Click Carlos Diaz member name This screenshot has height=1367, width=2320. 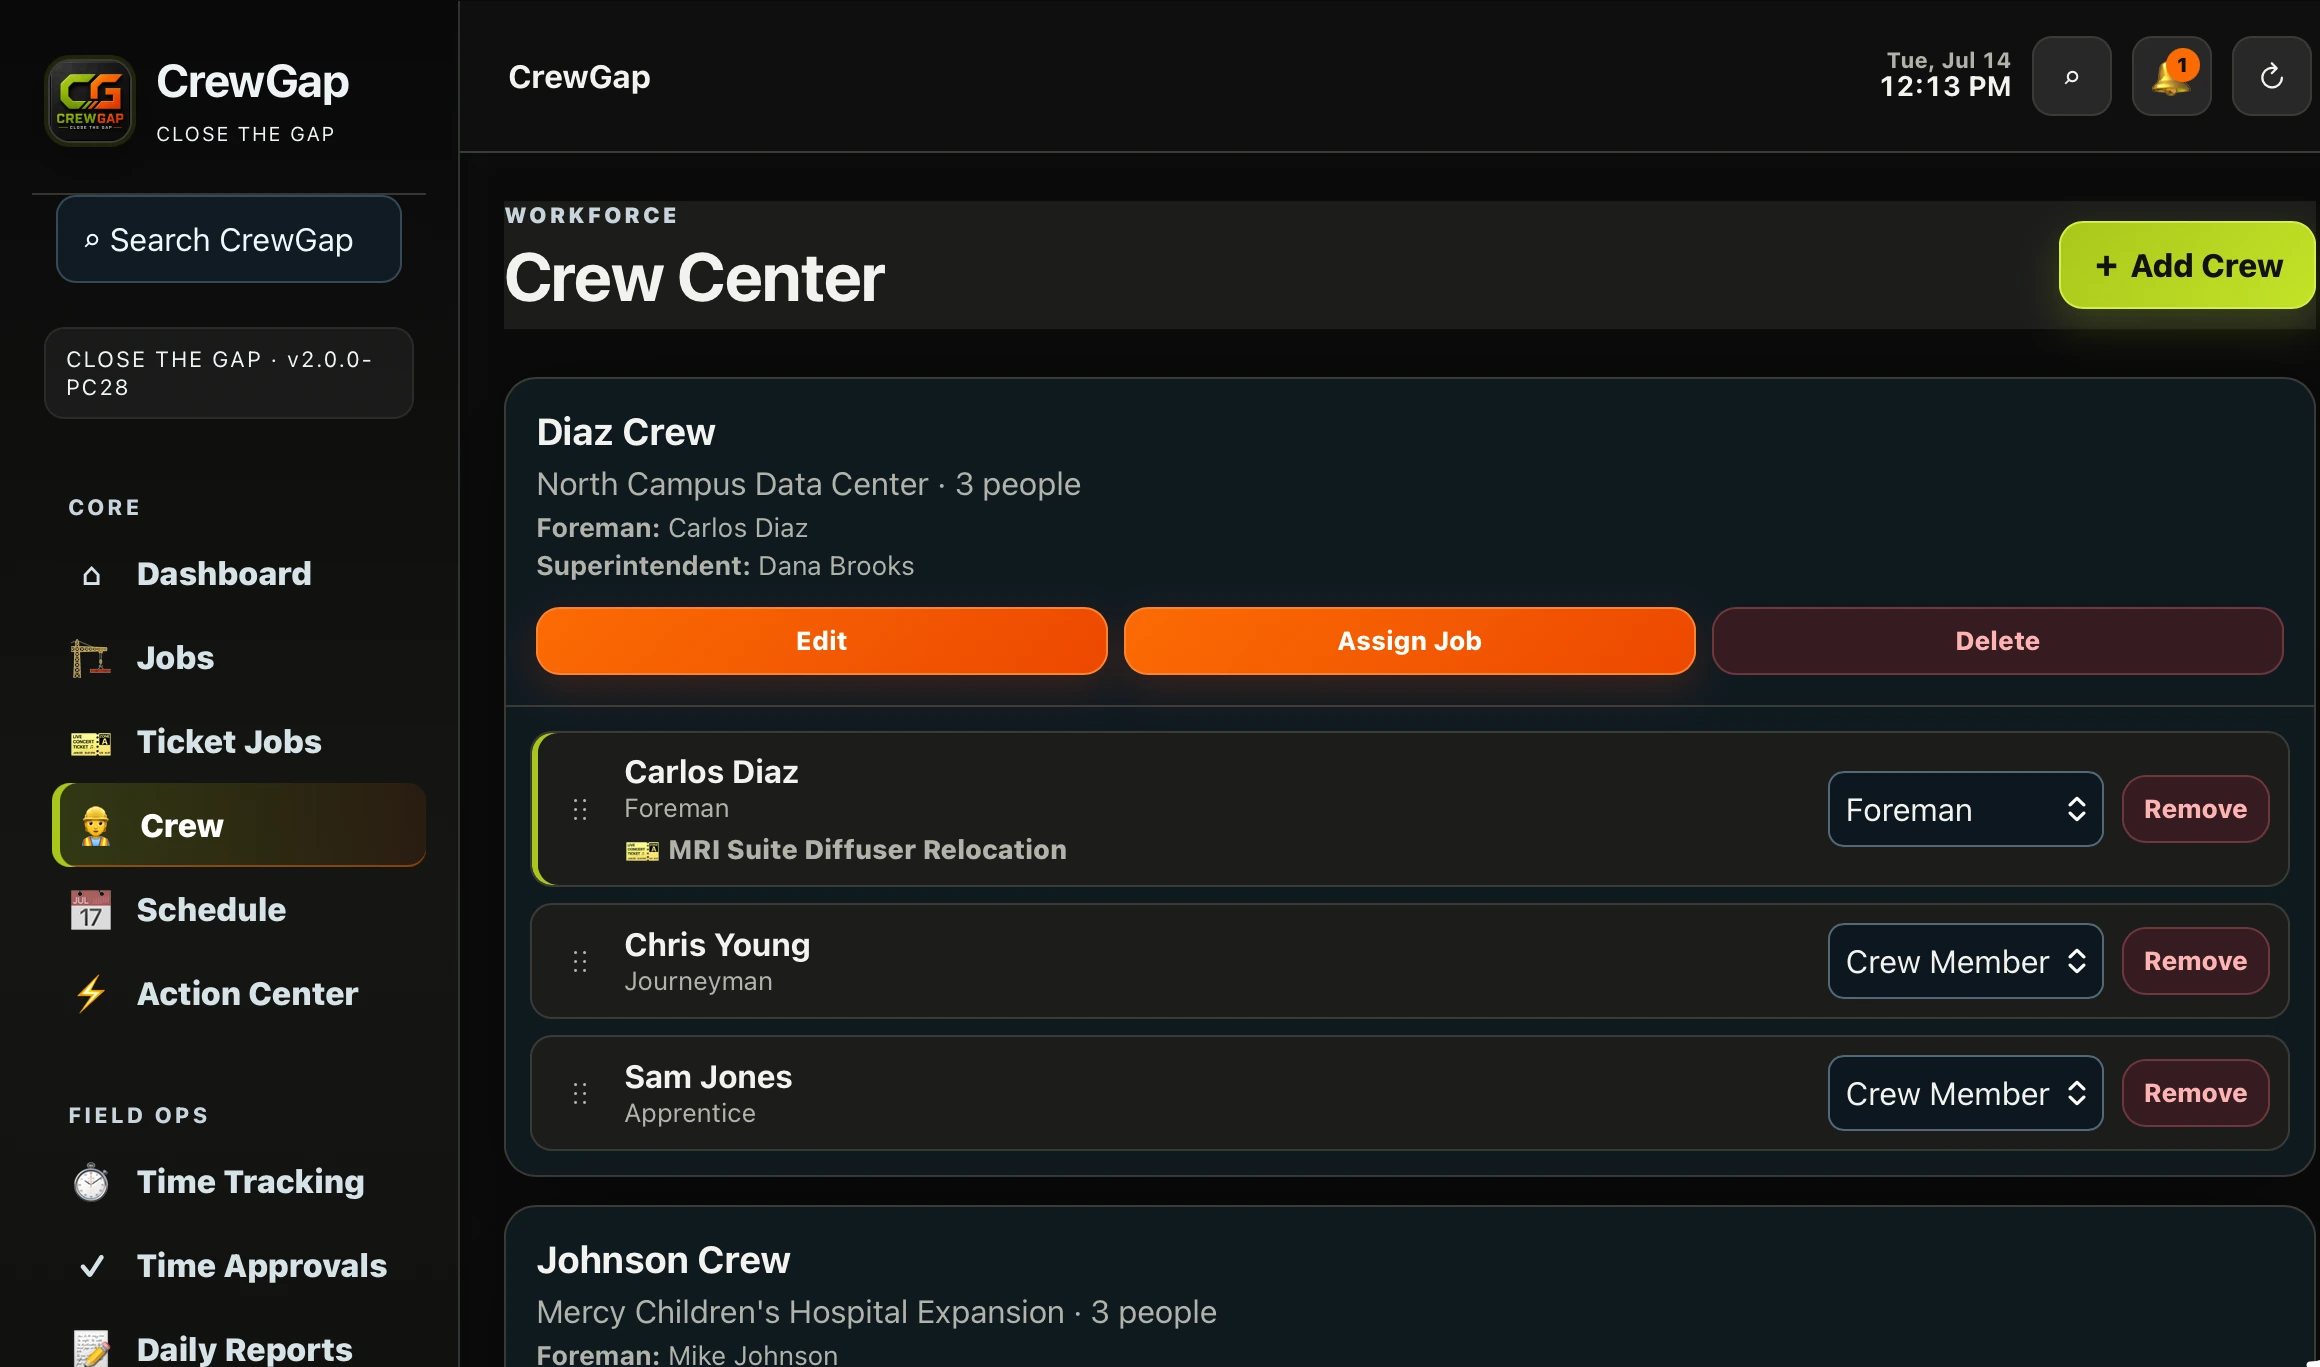[711, 772]
